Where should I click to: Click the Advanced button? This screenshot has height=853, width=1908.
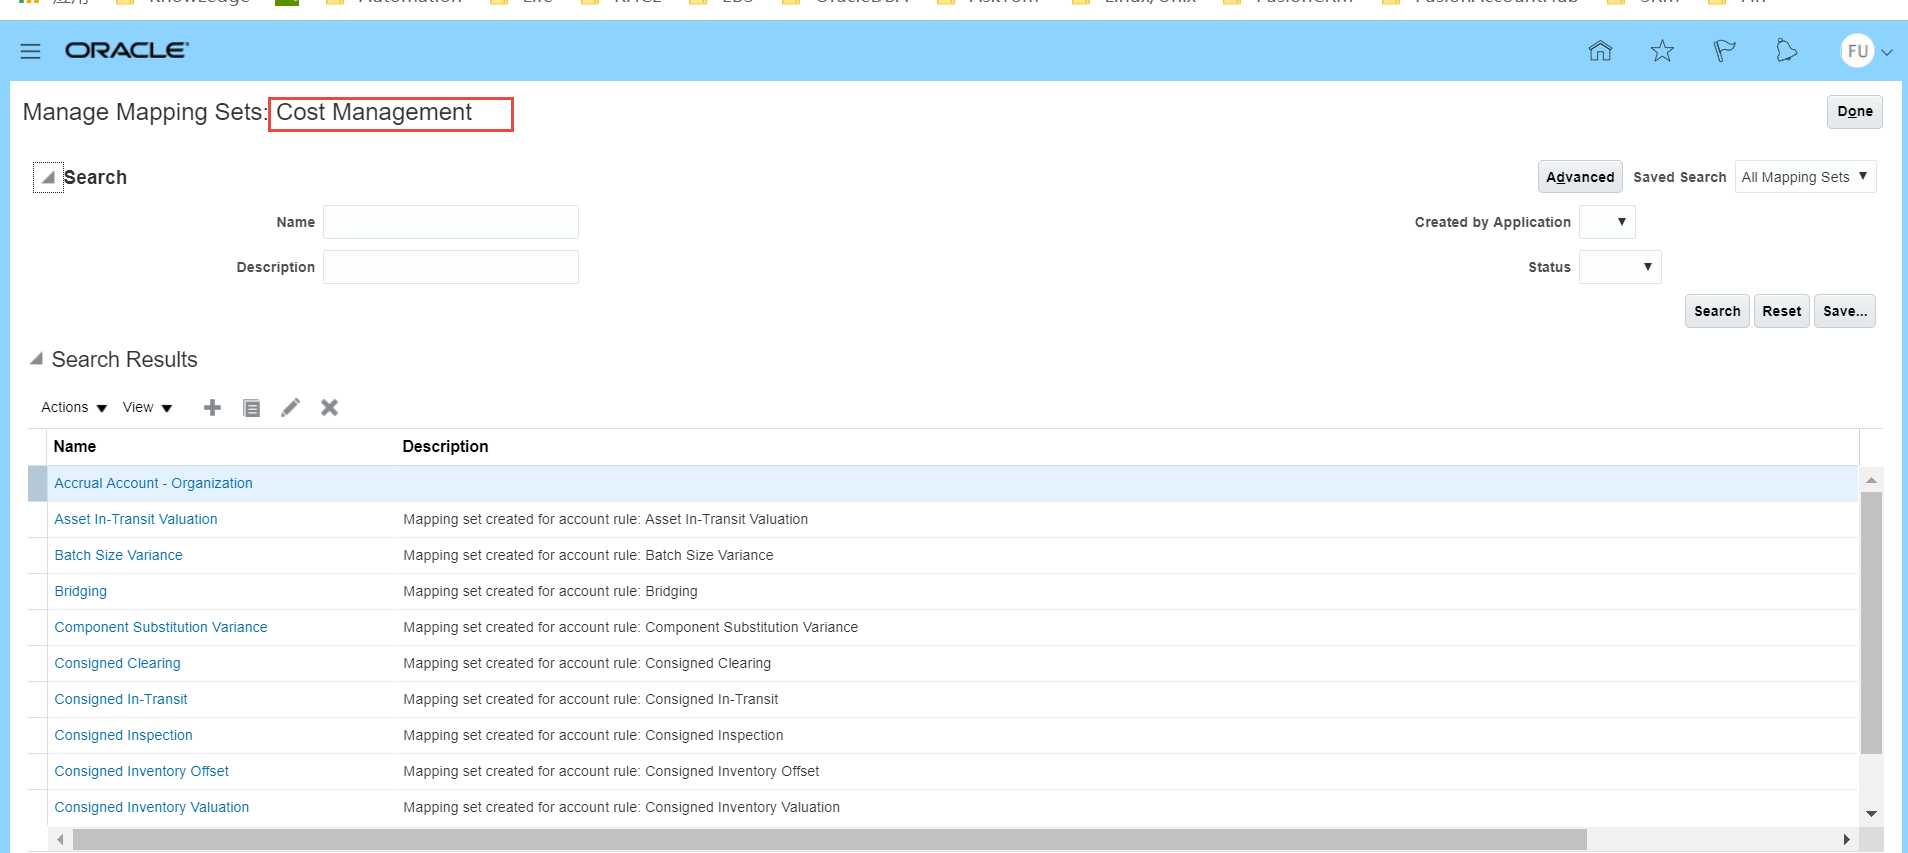[1580, 177]
